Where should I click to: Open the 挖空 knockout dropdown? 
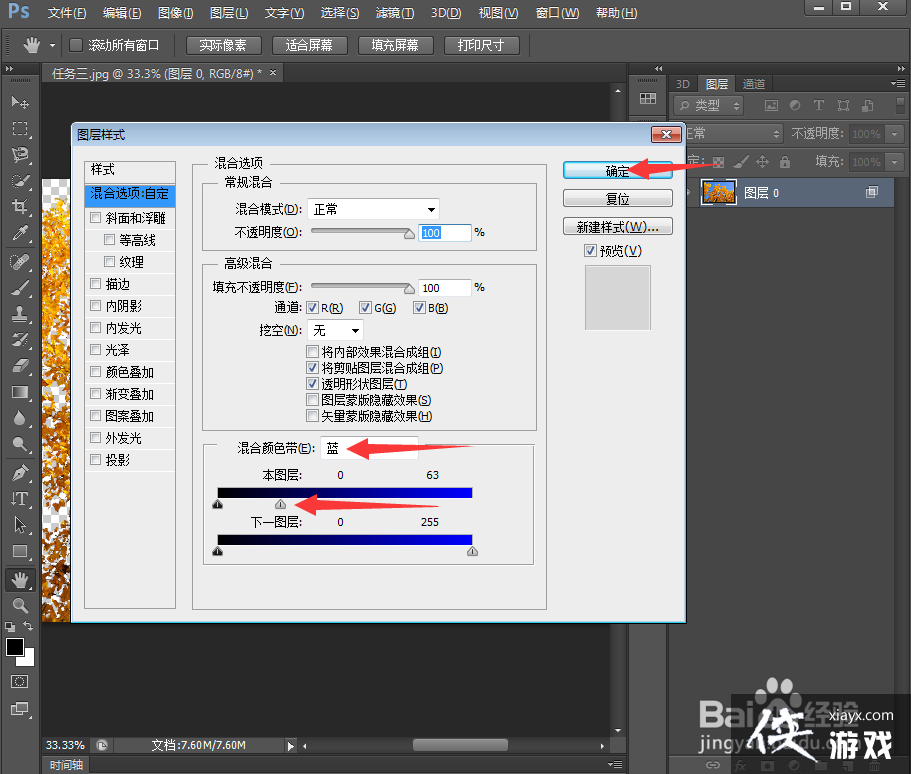point(337,330)
